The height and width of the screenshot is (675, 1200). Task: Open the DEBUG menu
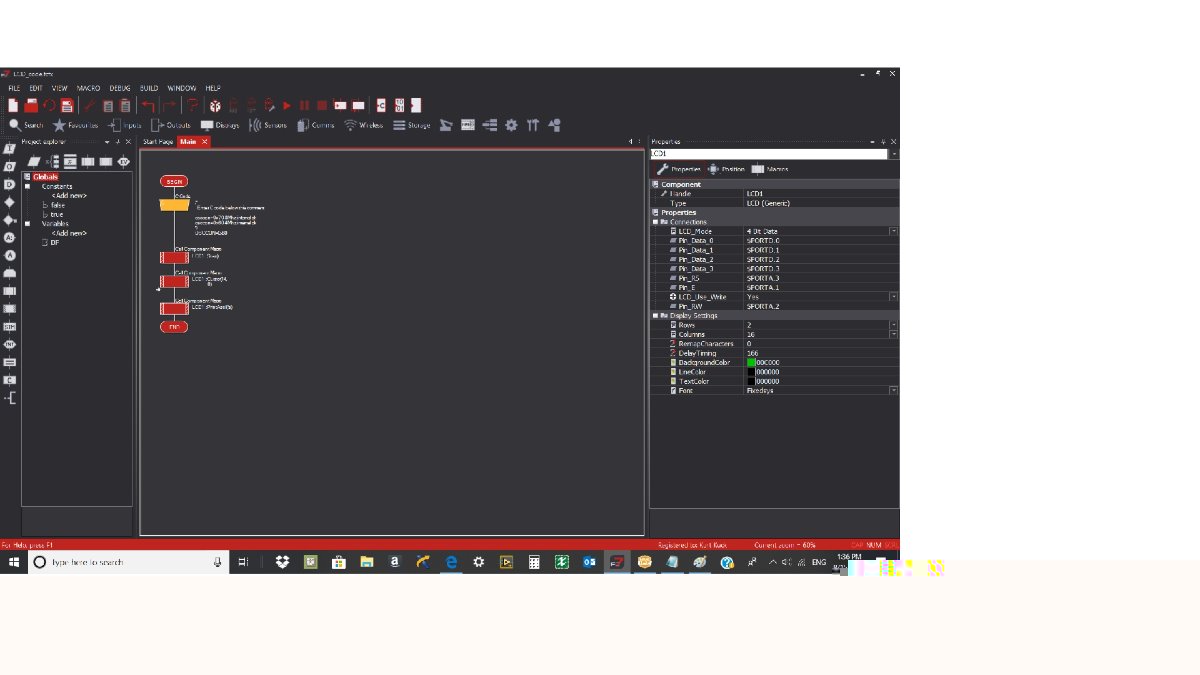pos(120,88)
